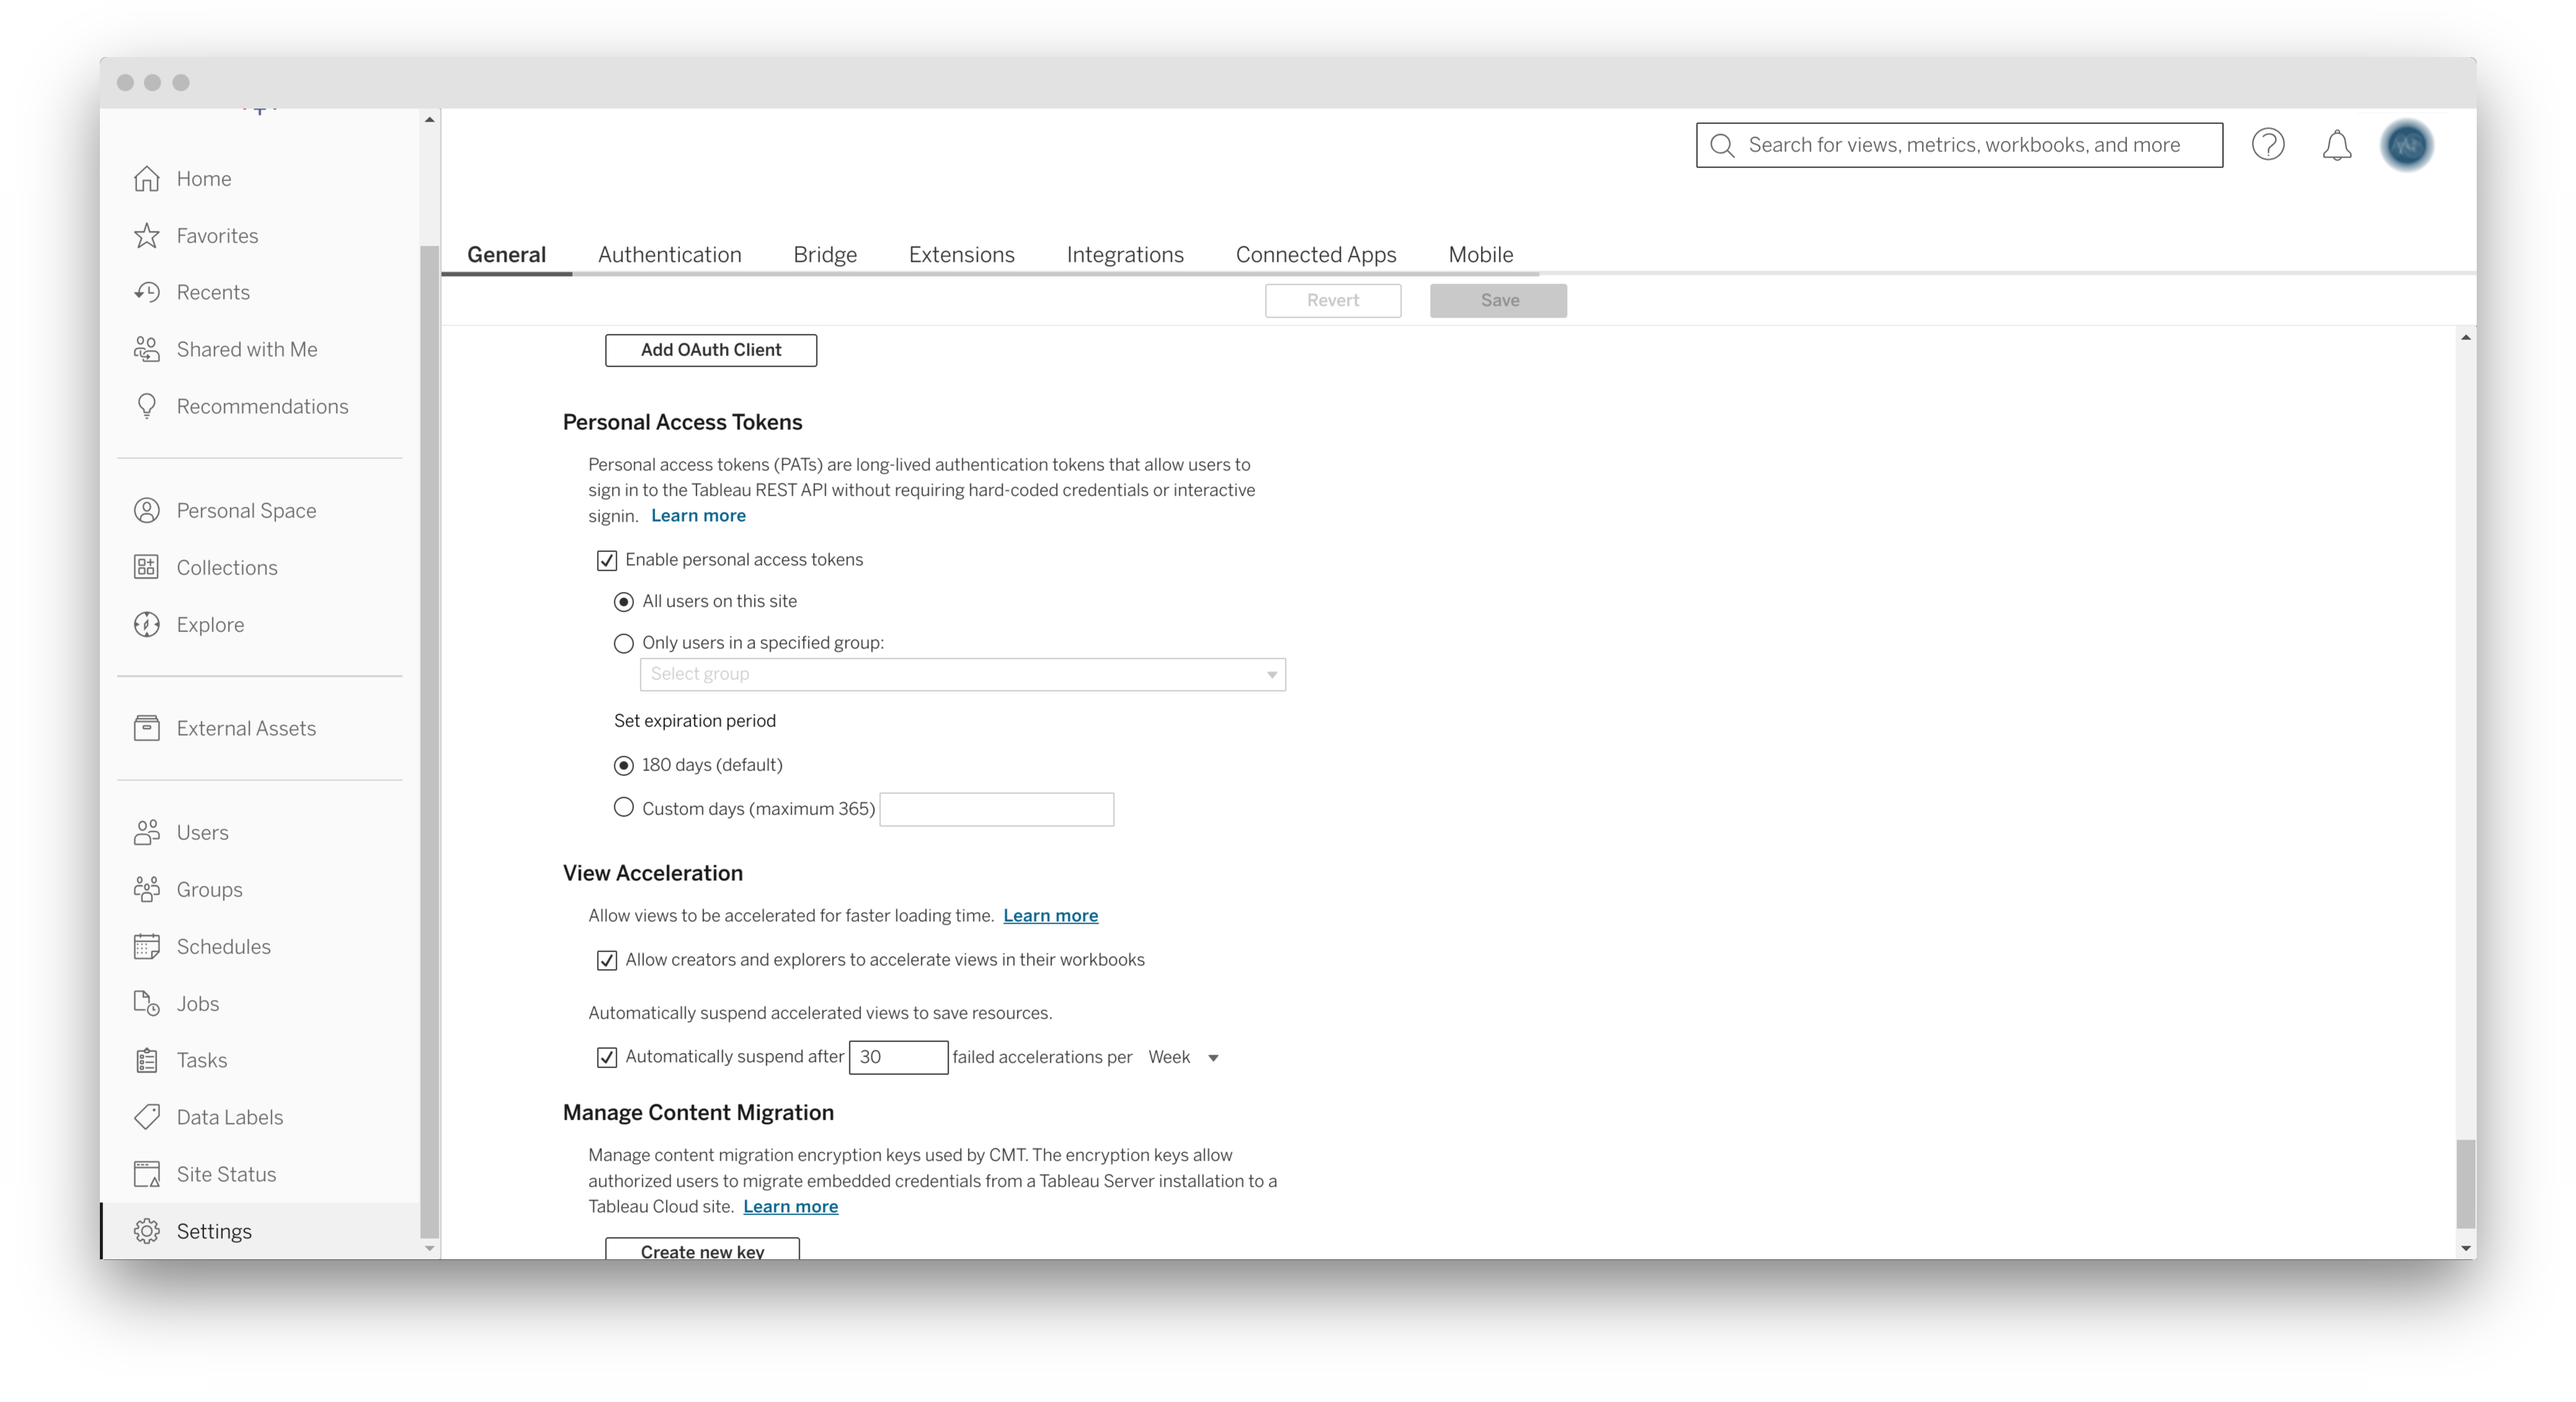Go to the Connected Apps tab

click(x=1316, y=255)
